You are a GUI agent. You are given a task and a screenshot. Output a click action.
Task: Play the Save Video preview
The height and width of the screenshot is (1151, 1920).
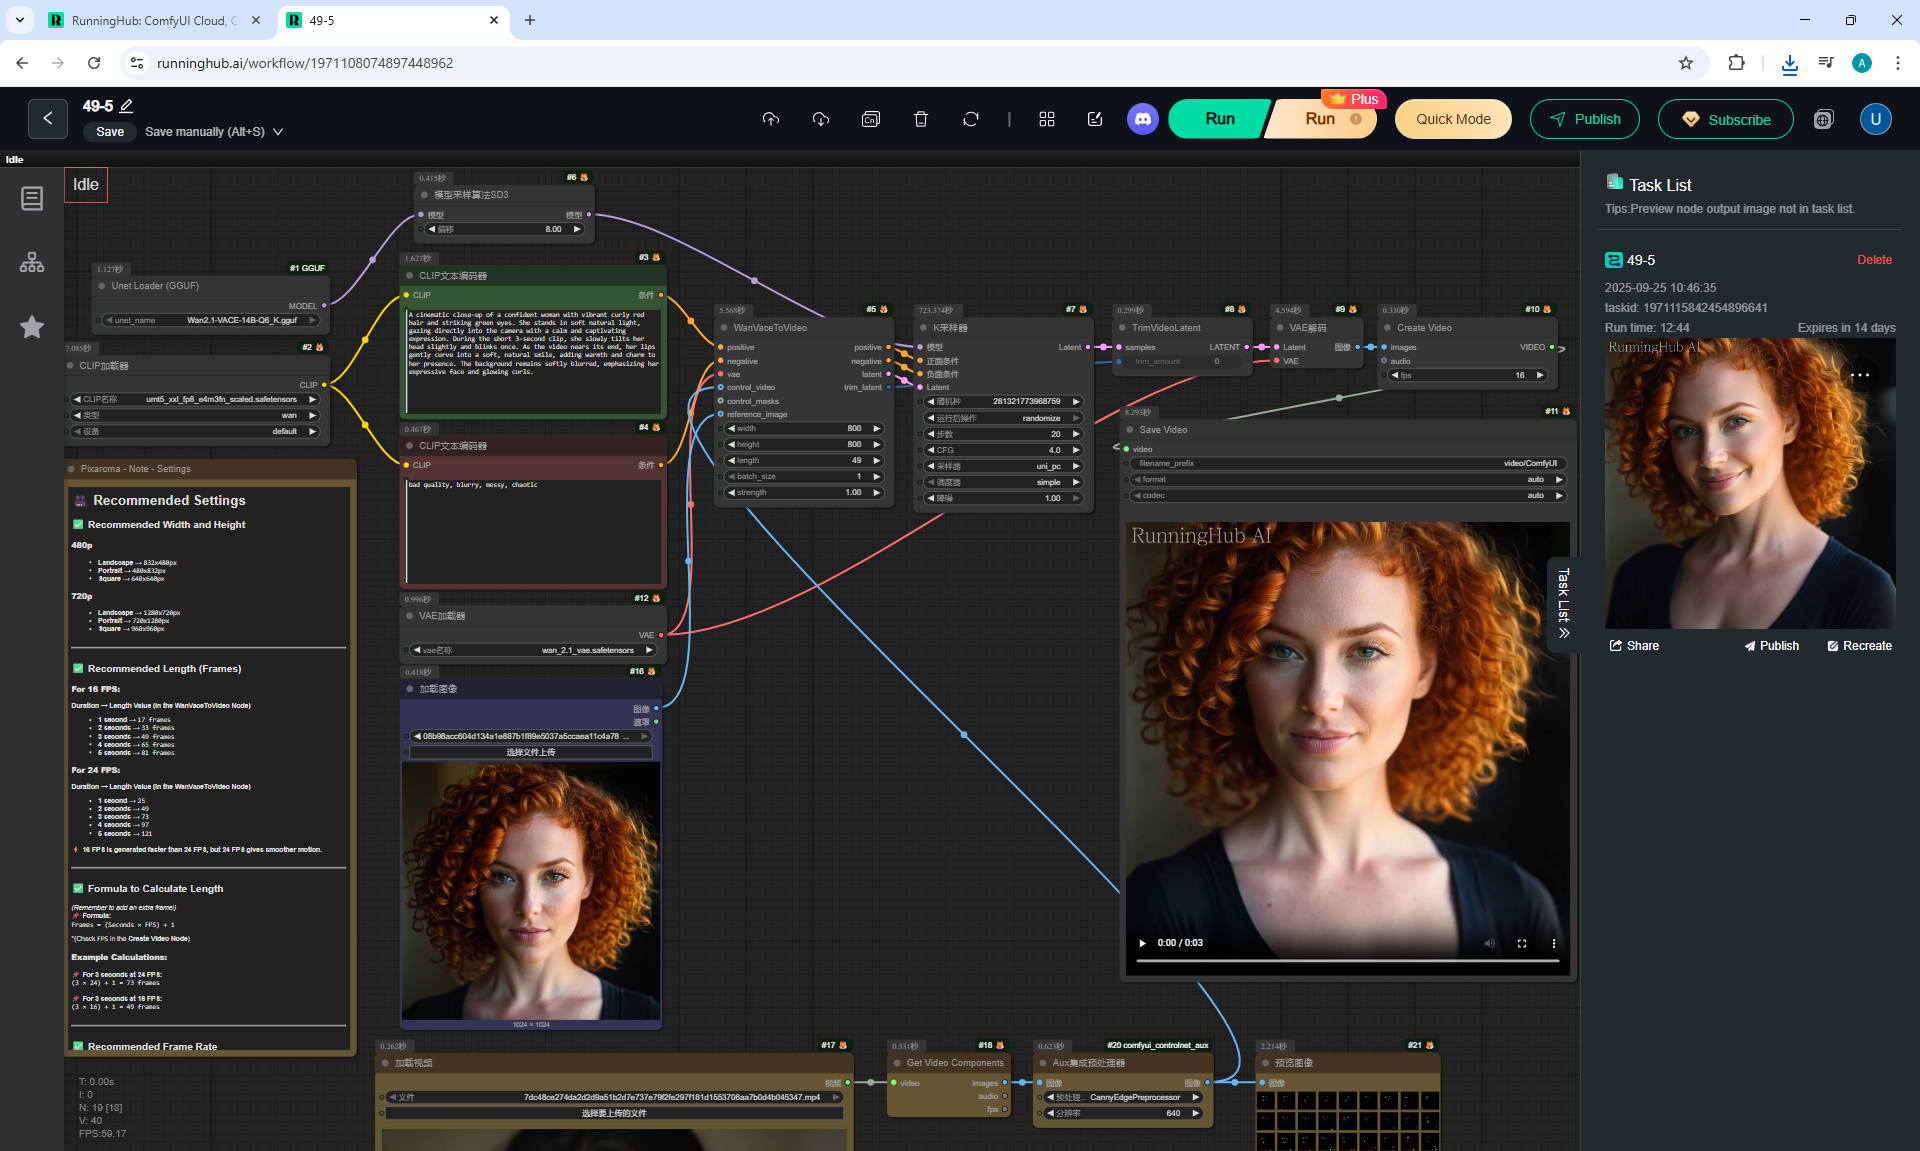point(1142,943)
